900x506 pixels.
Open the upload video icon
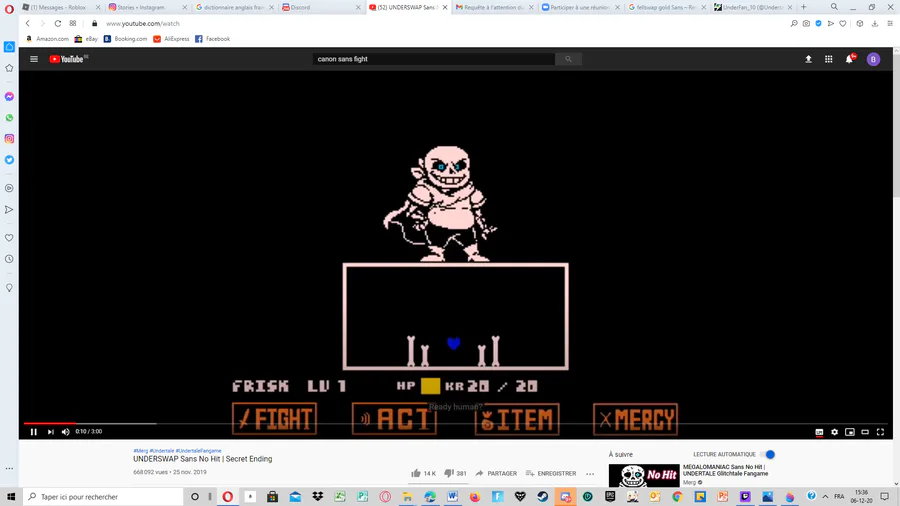[x=808, y=59]
